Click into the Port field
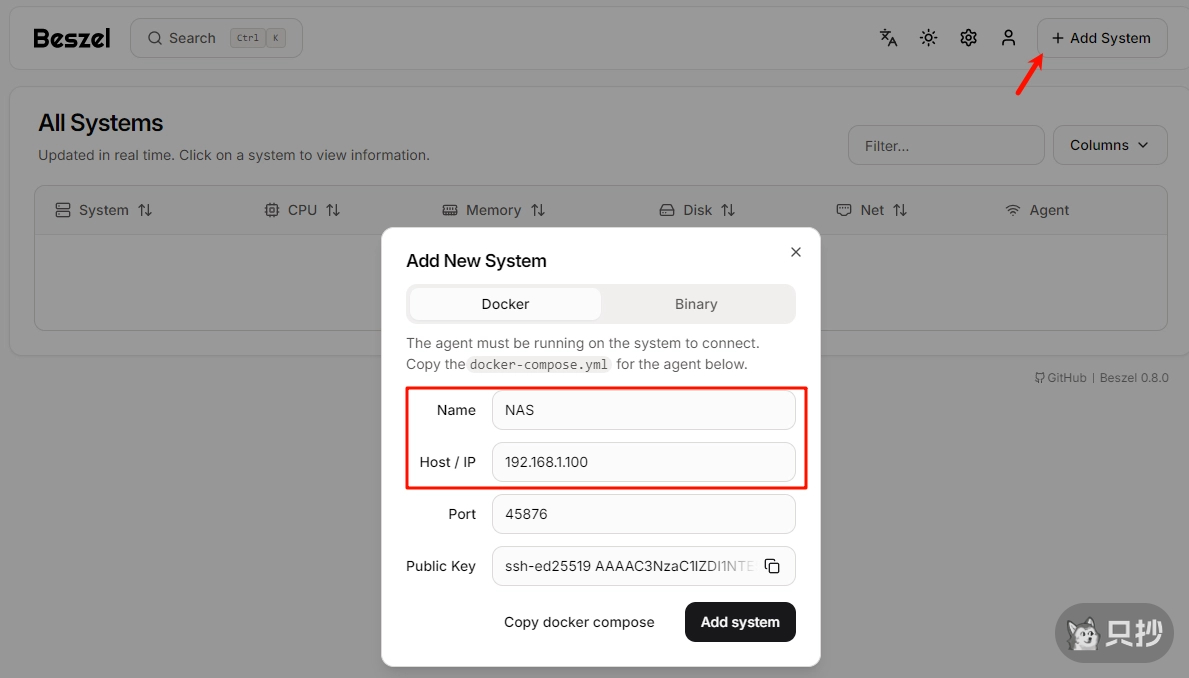1189x678 pixels. 643,514
